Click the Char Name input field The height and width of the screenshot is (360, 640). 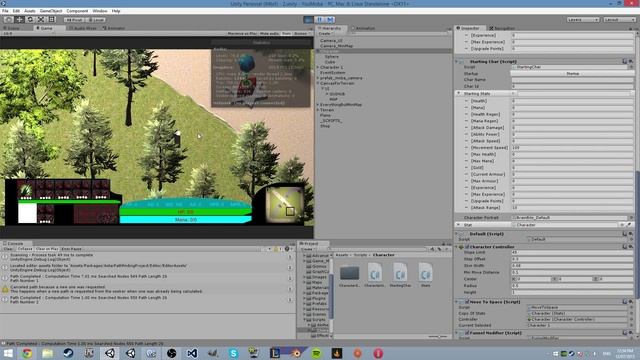coord(572,80)
